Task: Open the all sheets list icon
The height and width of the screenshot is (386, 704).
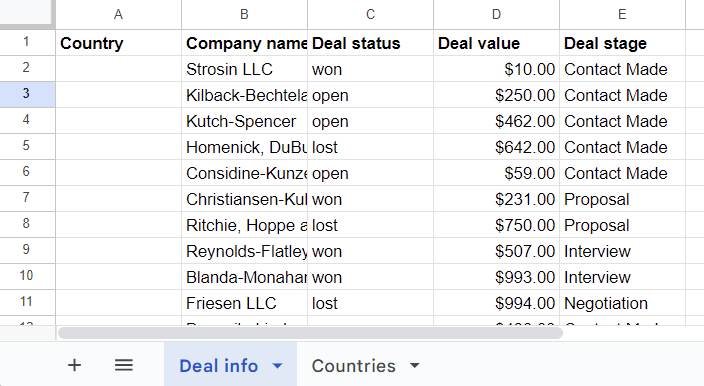Action: [123, 365]
